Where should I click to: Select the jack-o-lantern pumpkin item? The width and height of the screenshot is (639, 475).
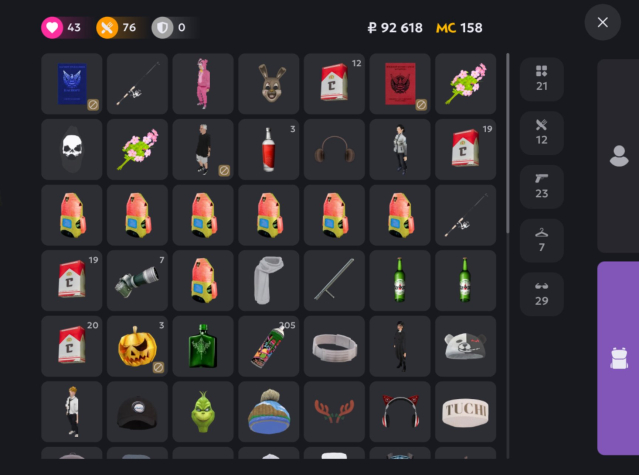pos(137,346)
